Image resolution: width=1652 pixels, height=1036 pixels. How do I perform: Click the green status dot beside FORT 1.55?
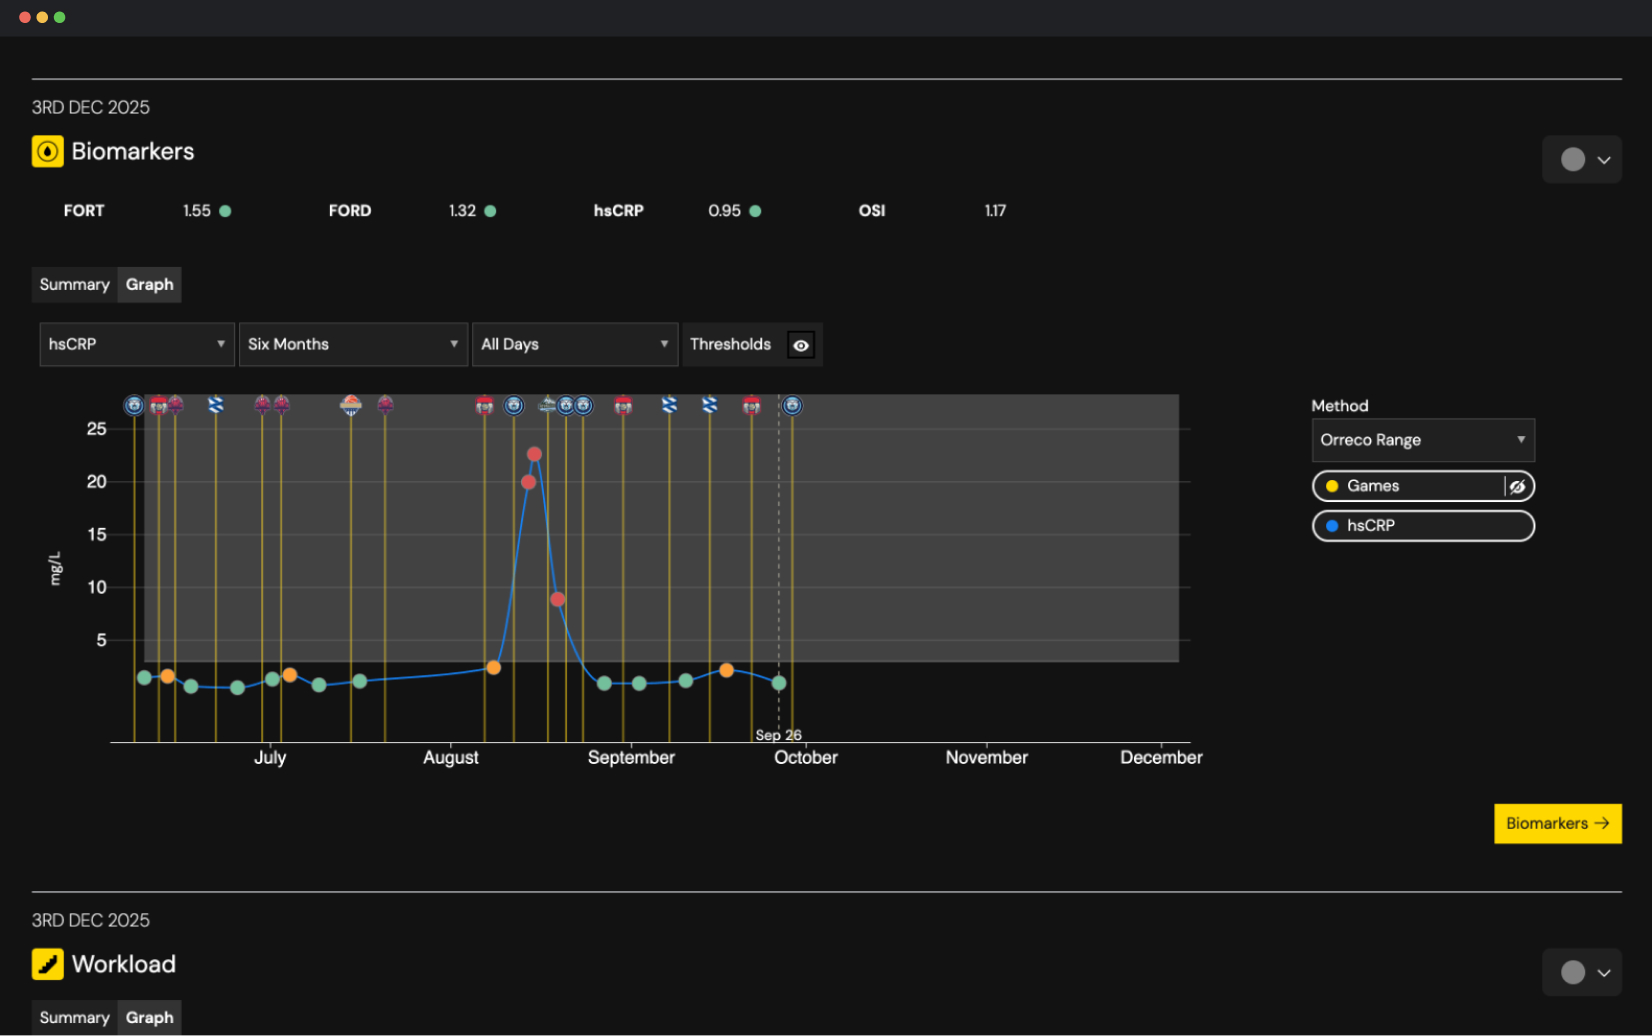(224, 210)
